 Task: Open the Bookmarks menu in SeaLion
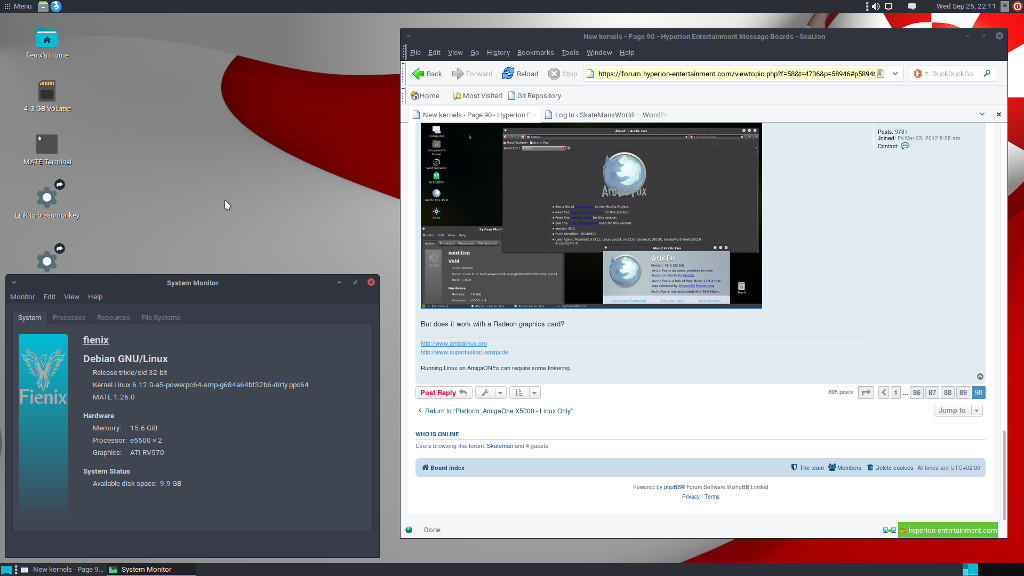(535, 53)
